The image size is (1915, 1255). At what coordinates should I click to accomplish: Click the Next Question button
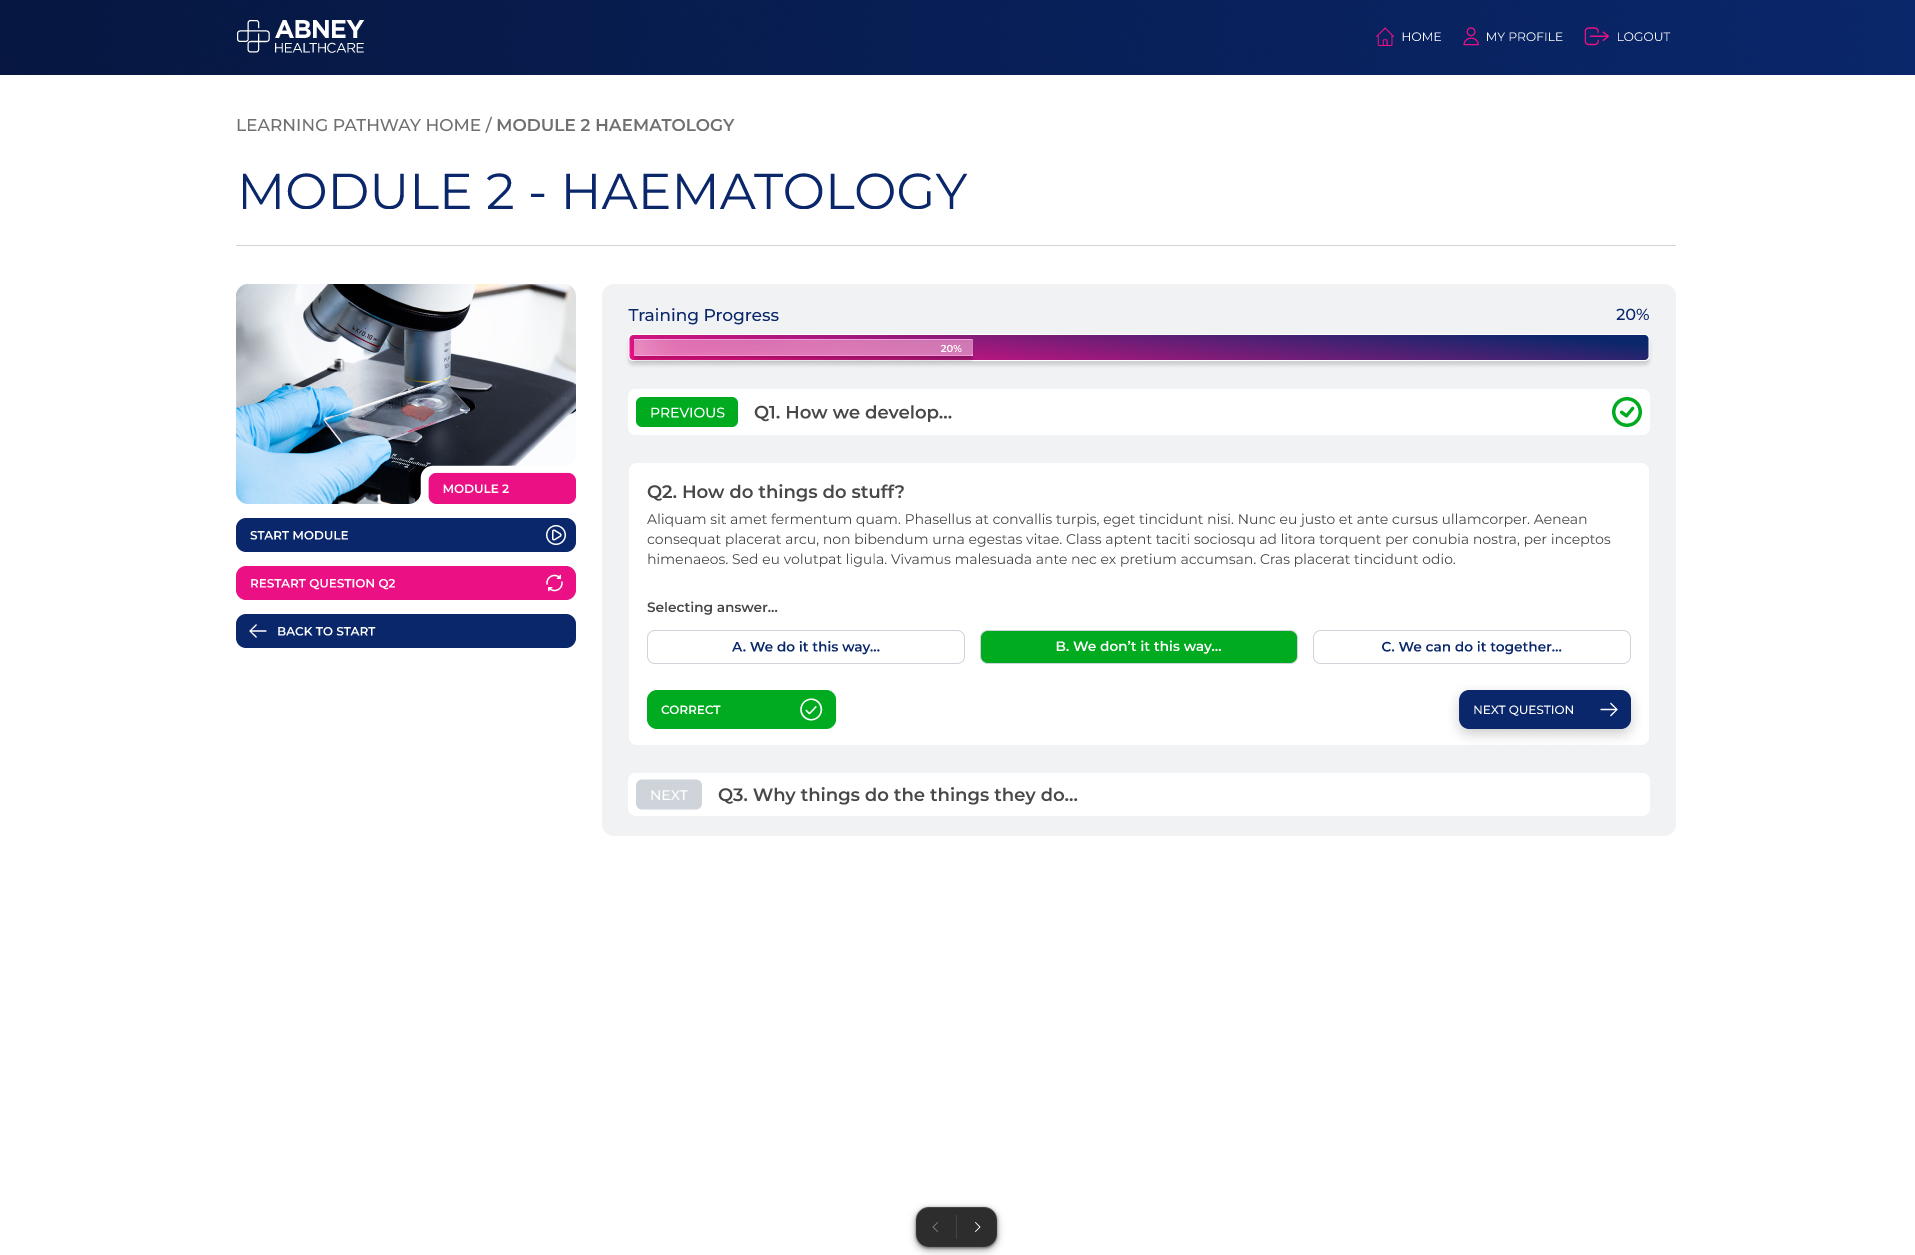click(x=1545, y=710)
